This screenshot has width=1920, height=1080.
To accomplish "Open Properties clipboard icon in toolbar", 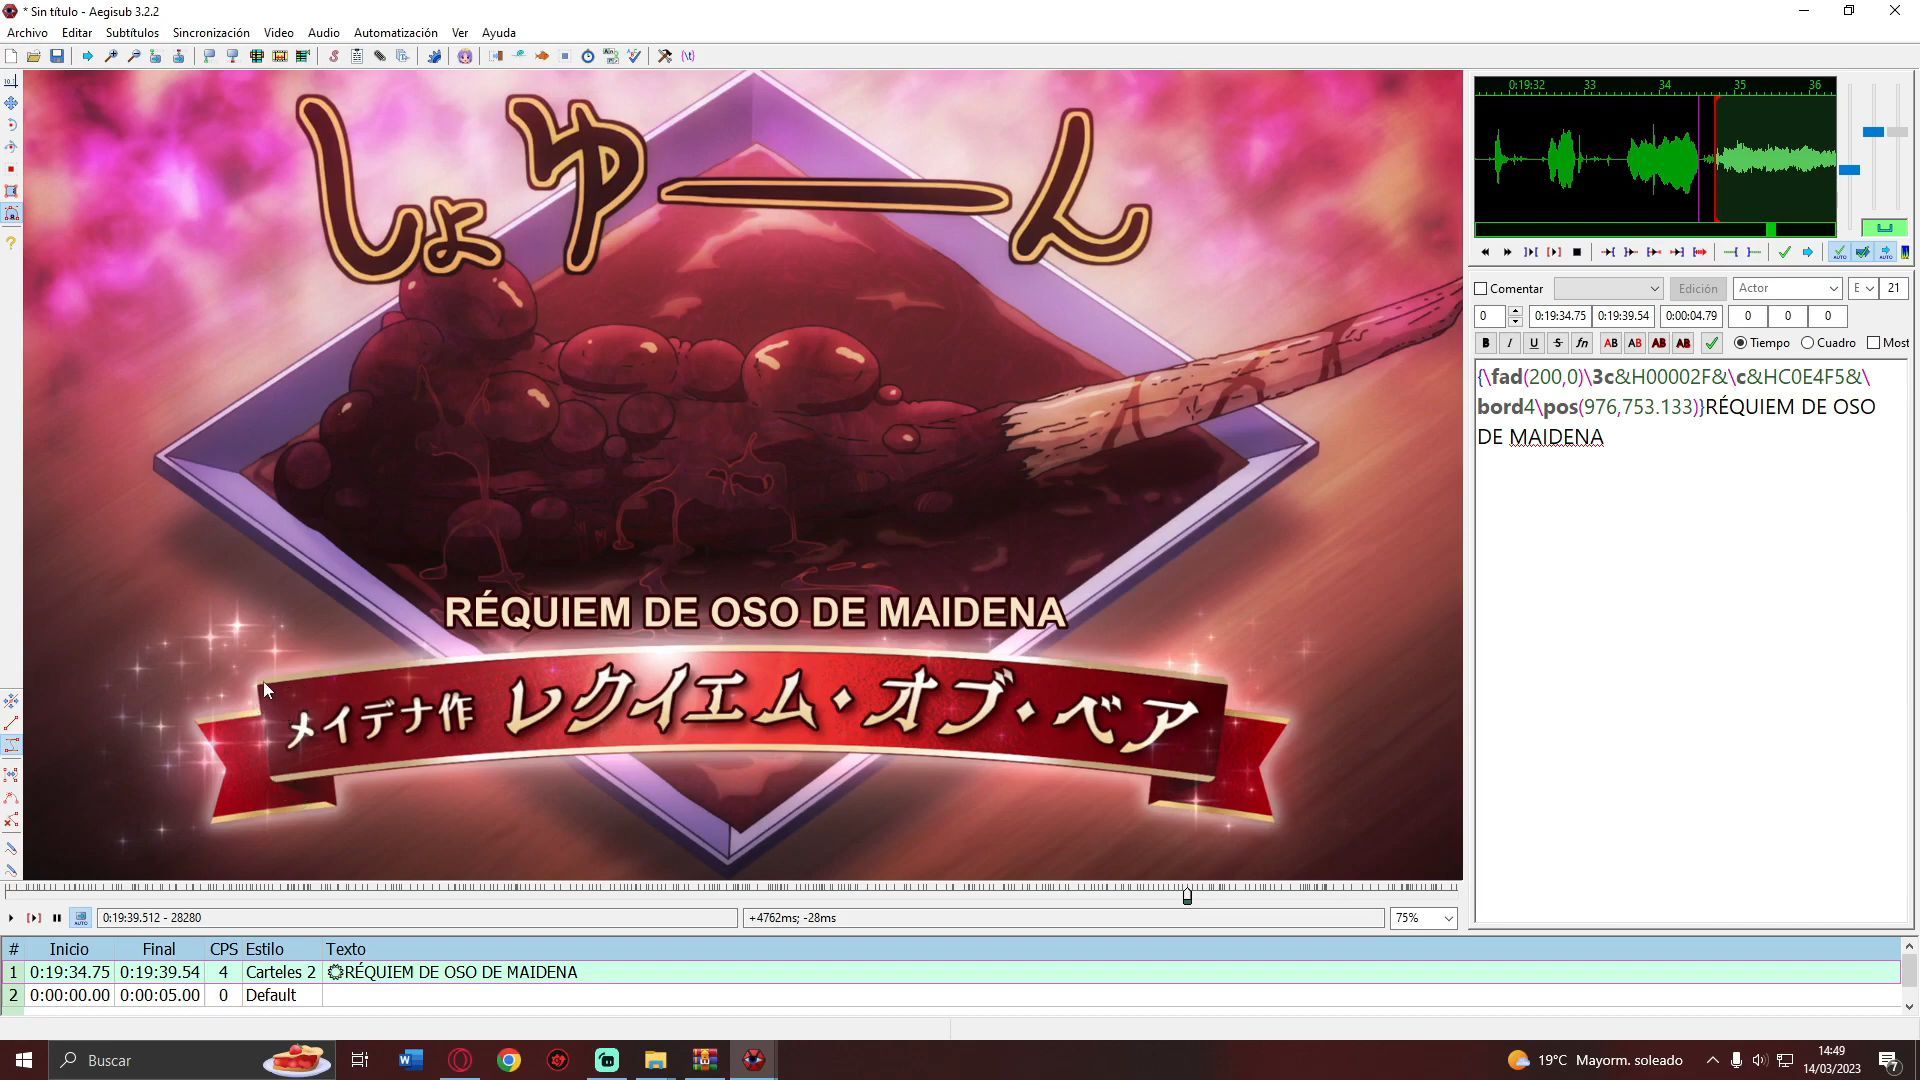I will 357,56.
